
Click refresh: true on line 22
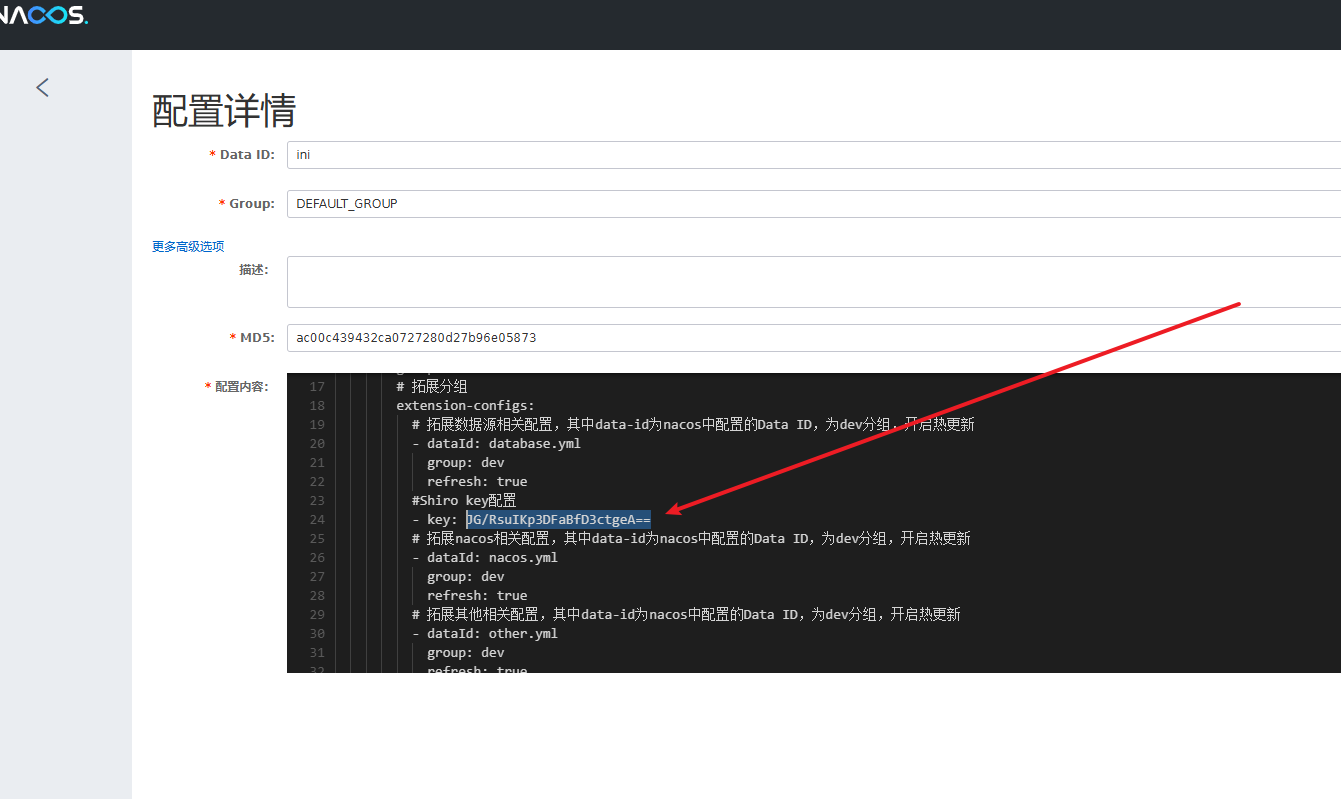tap(477, 482)
